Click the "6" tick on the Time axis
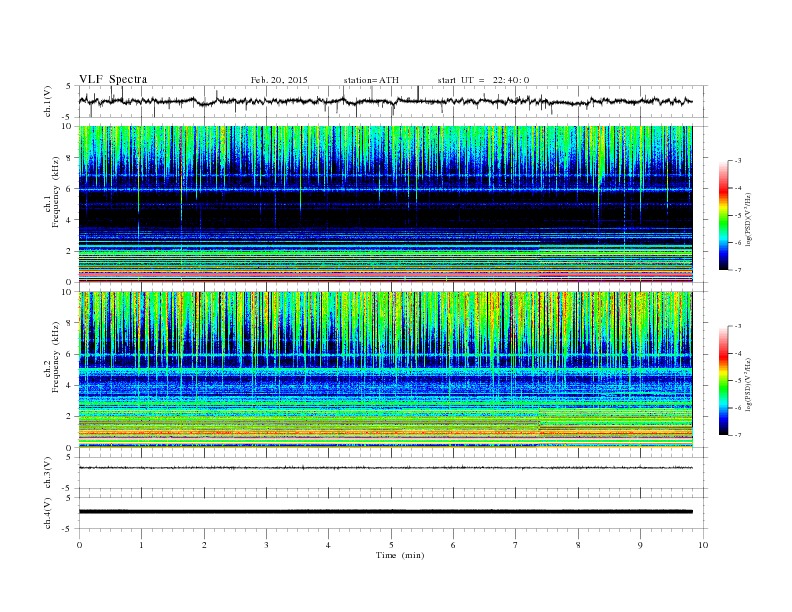The width and height of the screenshot is (792, 612). tap(453, 545)
